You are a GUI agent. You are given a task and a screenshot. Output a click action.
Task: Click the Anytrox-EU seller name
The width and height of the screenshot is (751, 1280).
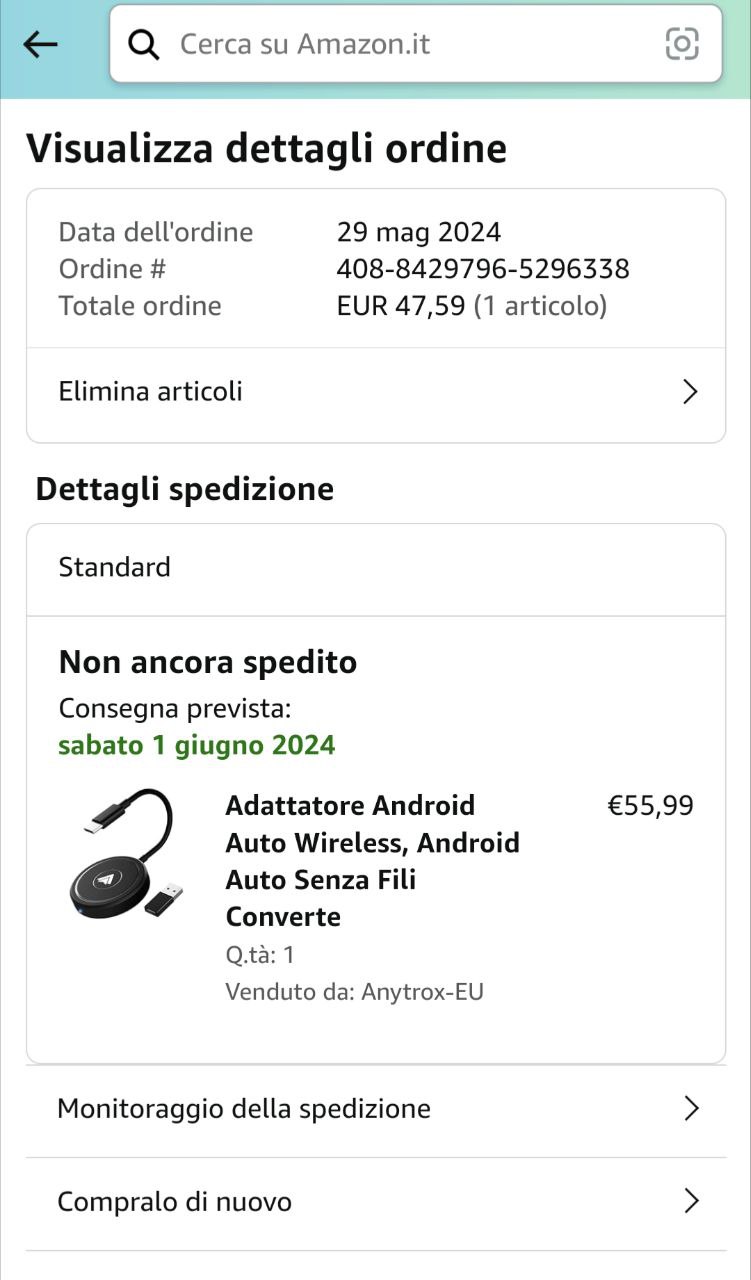click(422, 992)
